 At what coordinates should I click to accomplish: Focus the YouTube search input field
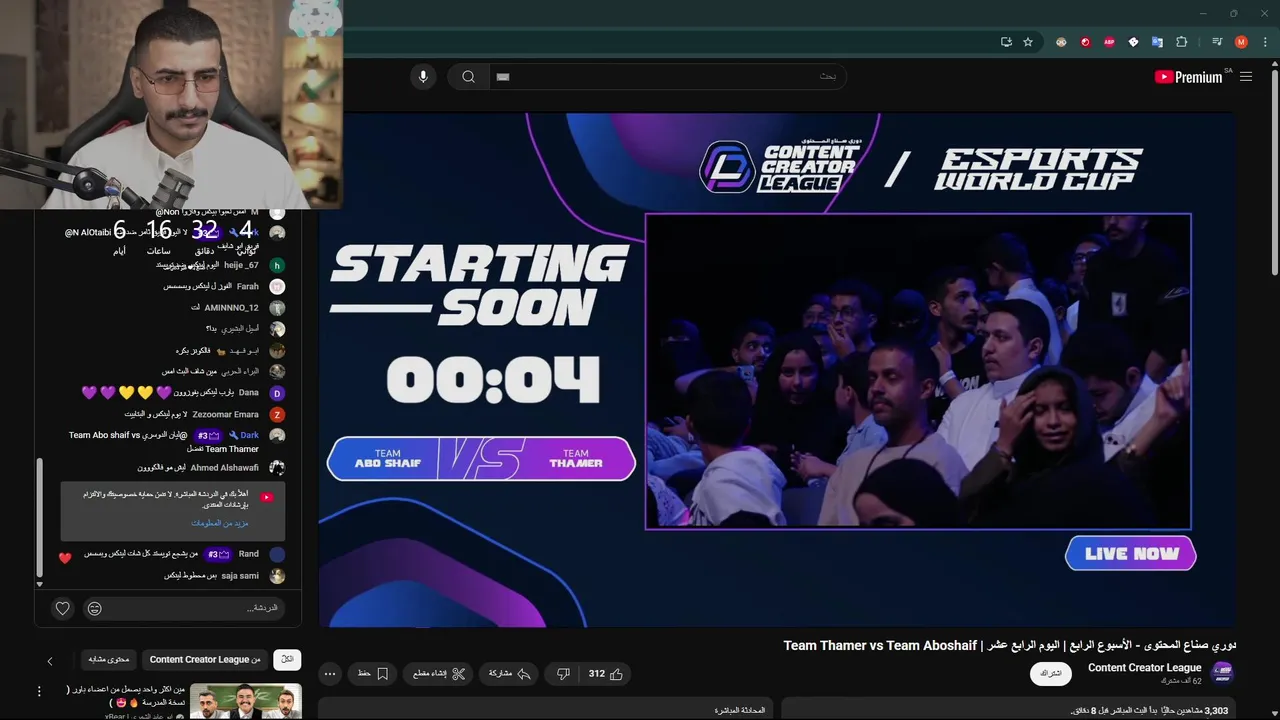coord(666,77)
